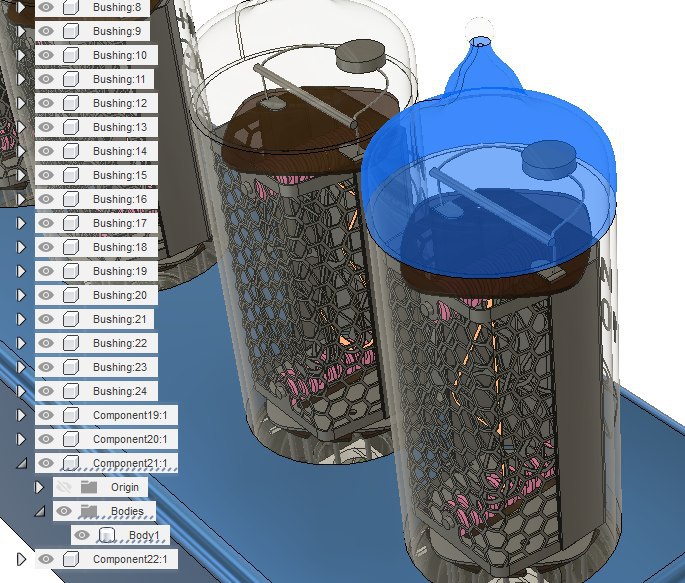Hide the Bushing:21 component
The height and width of the screenshot is (583, 685).
(x=46, y=319)
